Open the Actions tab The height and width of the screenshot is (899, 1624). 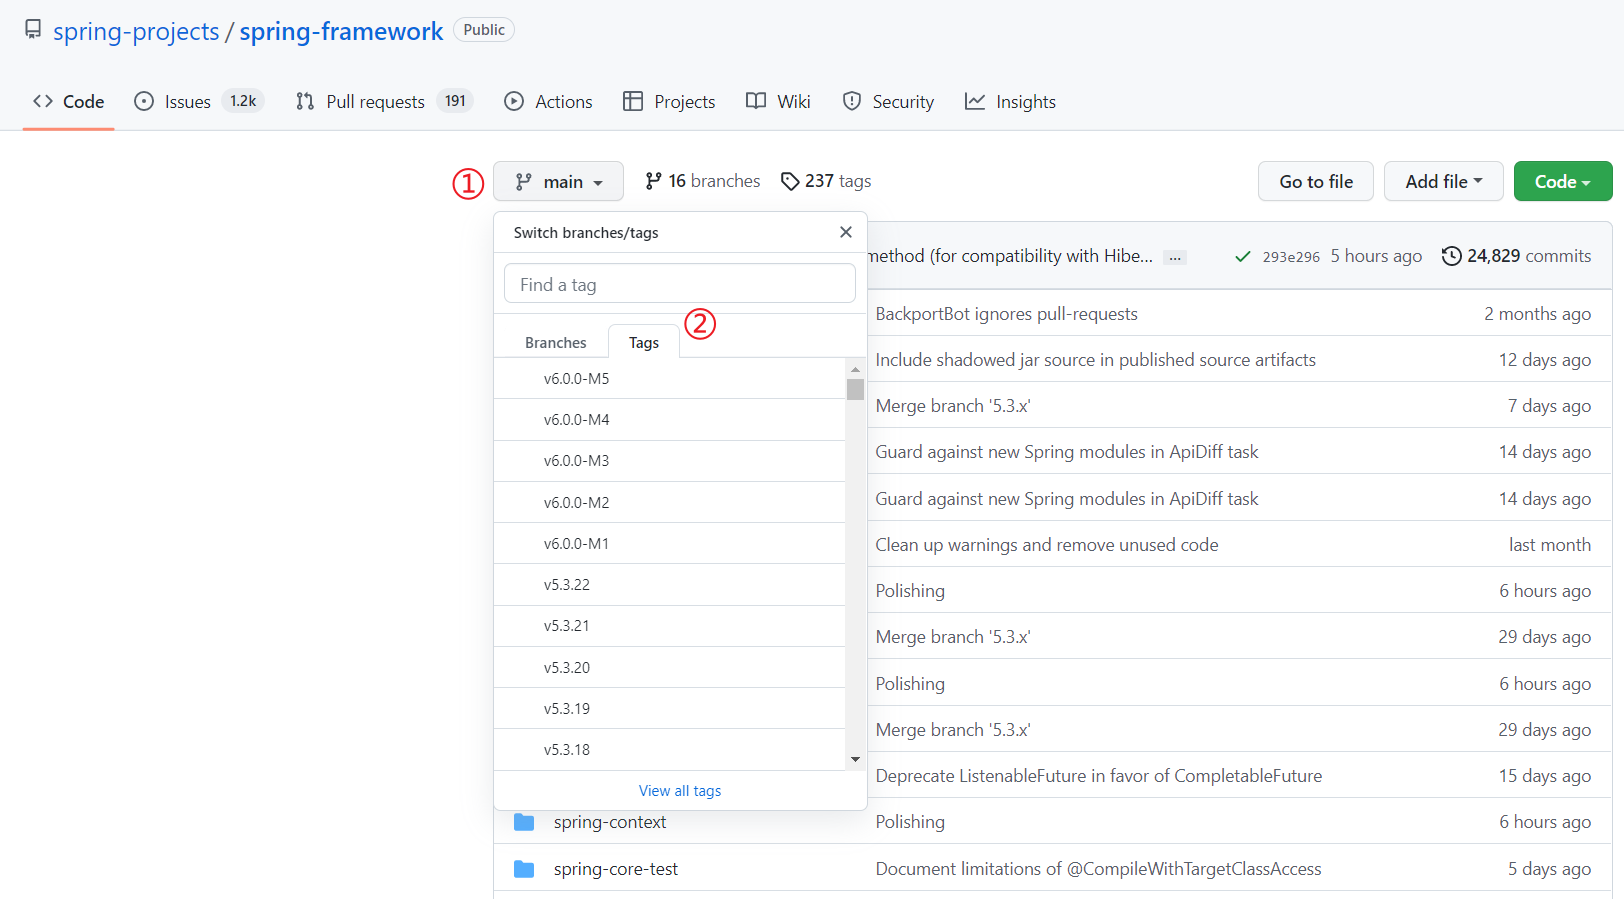[548, 101]
